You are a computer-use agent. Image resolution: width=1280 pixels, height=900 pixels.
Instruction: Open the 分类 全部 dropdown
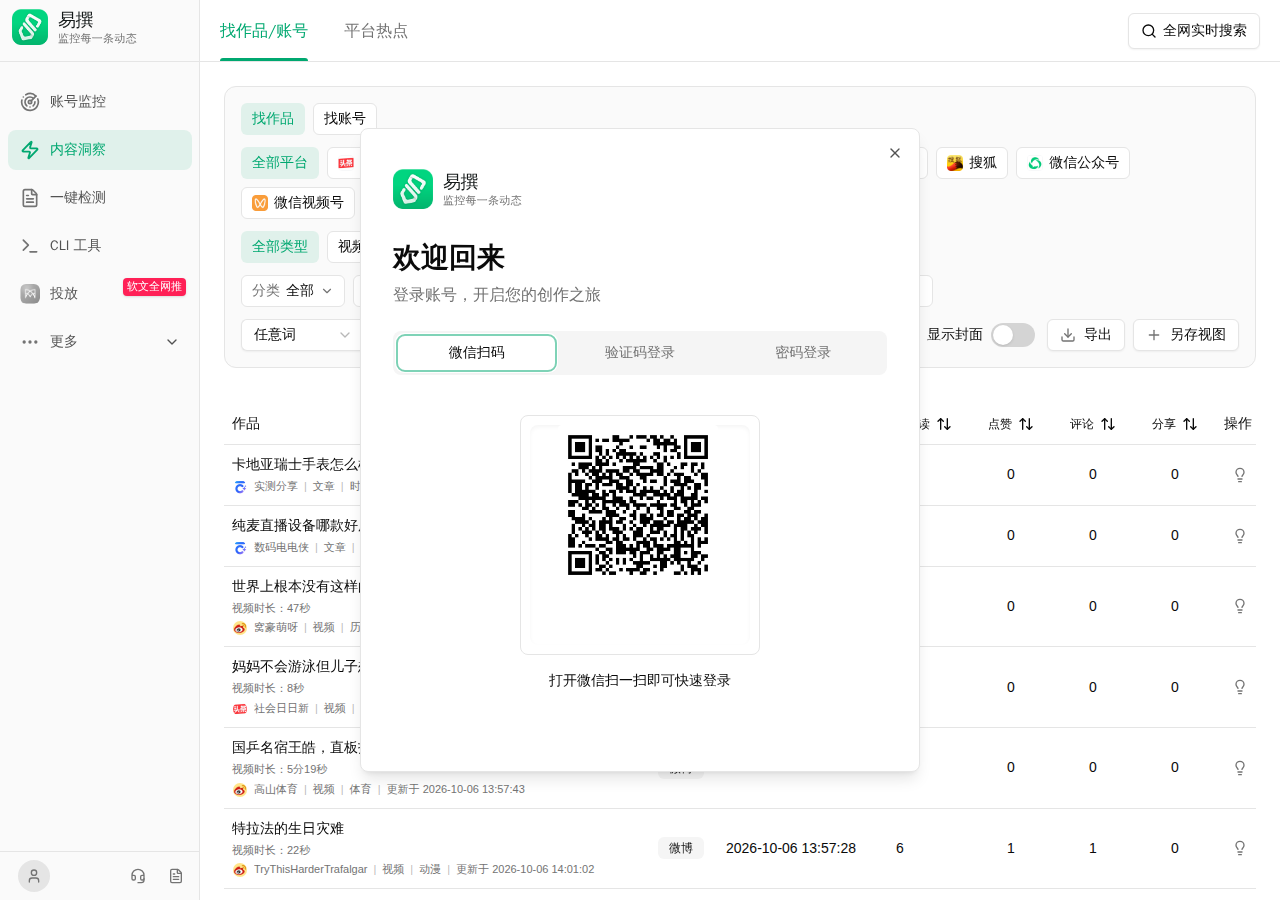click(293, 291)
